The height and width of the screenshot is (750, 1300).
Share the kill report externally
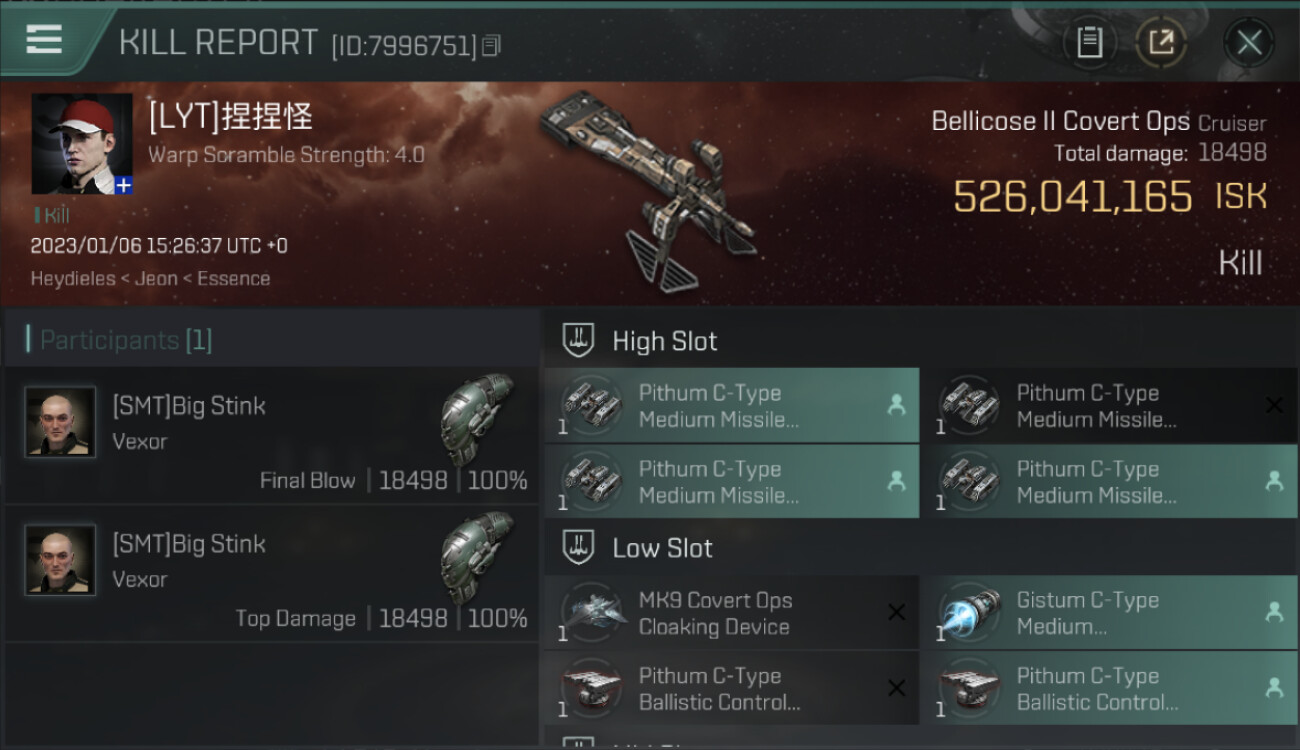(1161, 42)
